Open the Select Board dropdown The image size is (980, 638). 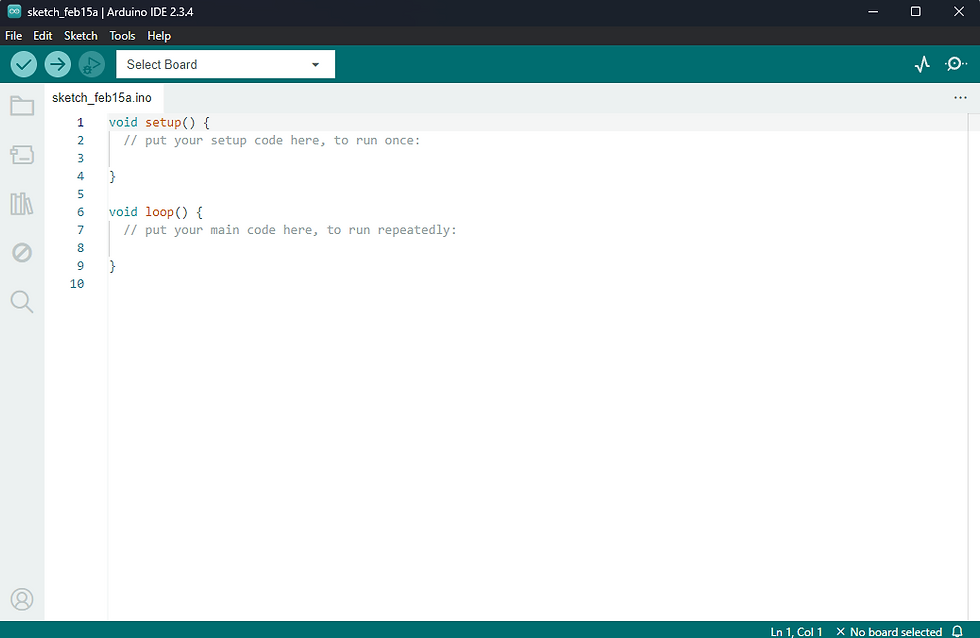tap(226, 64)
